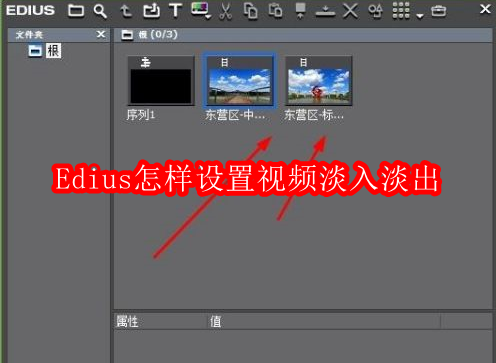The width and height of the screenshot is (496, 363).
Task: Add clip to timeline icon
Action: 325,11
